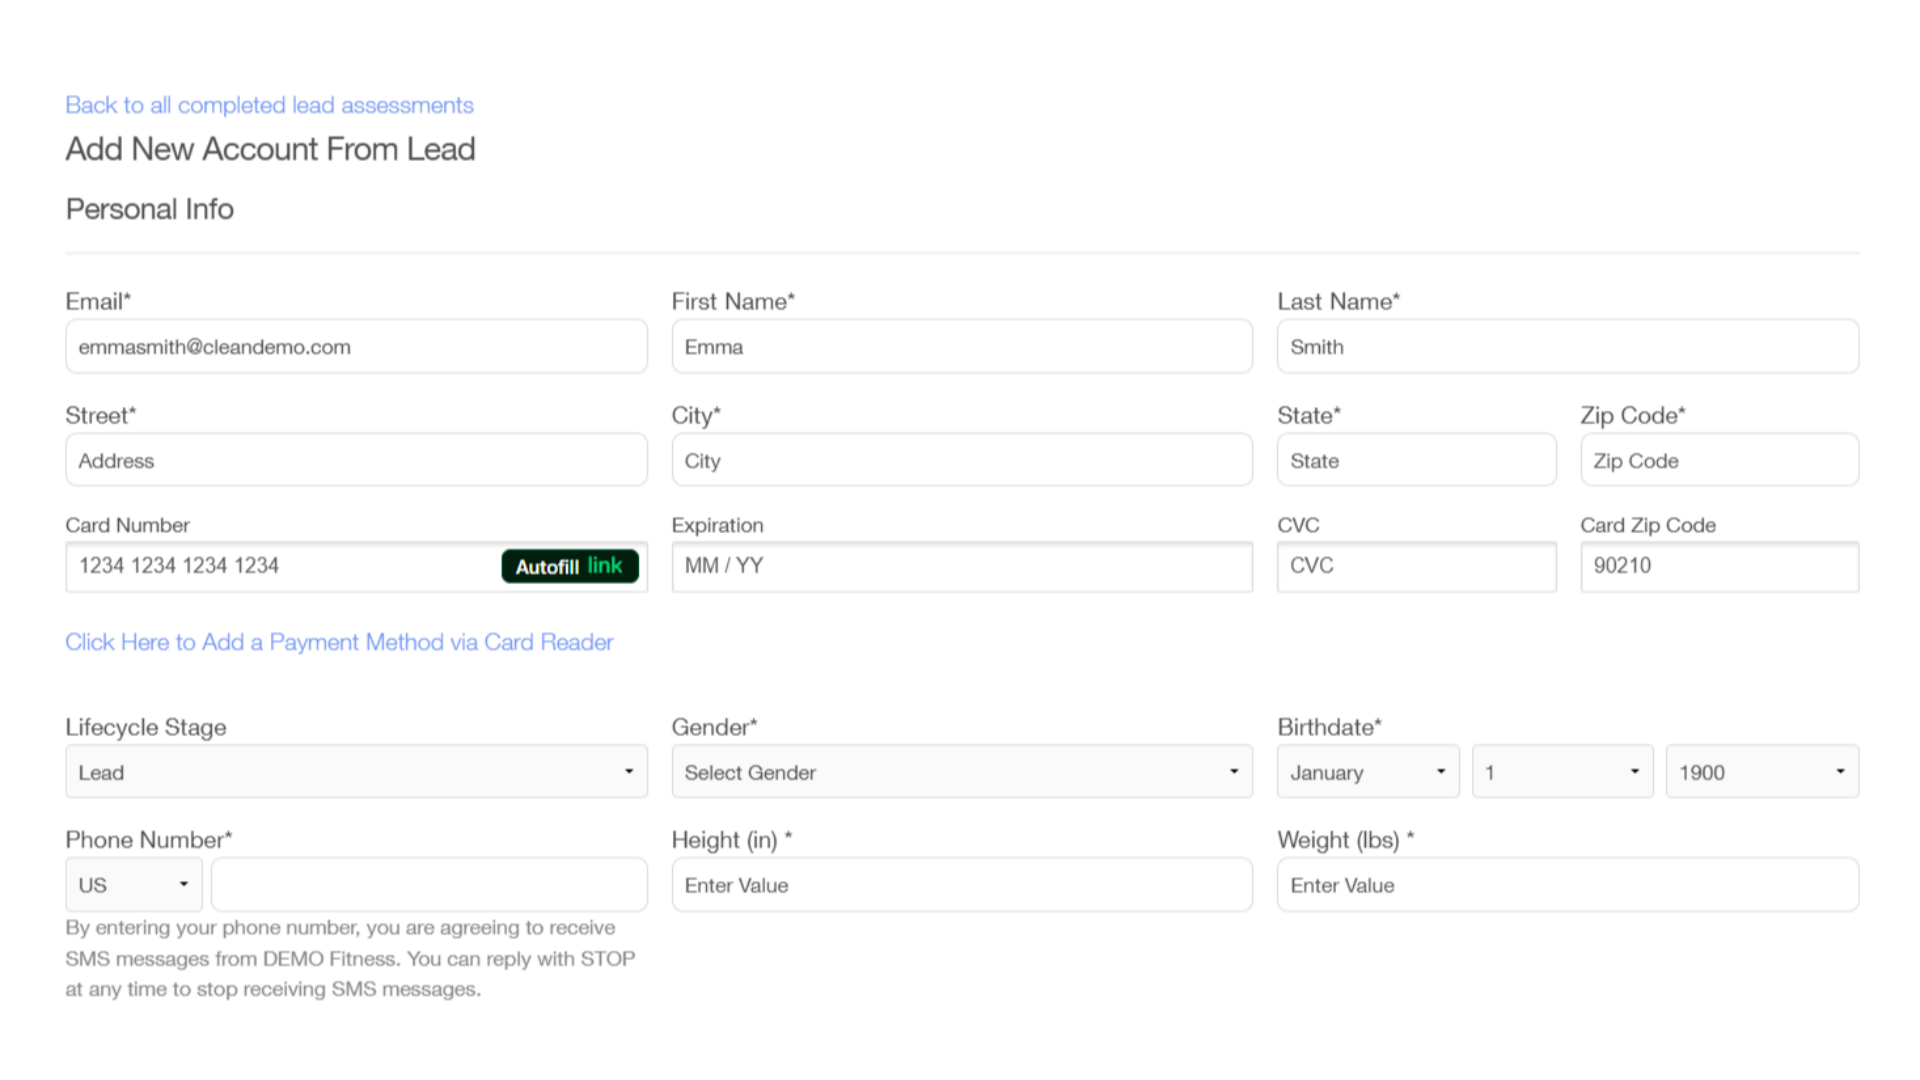
Task: Open the Lifecycle Stage dropdown
Action: pyautogui.click(x=356, y=771)
